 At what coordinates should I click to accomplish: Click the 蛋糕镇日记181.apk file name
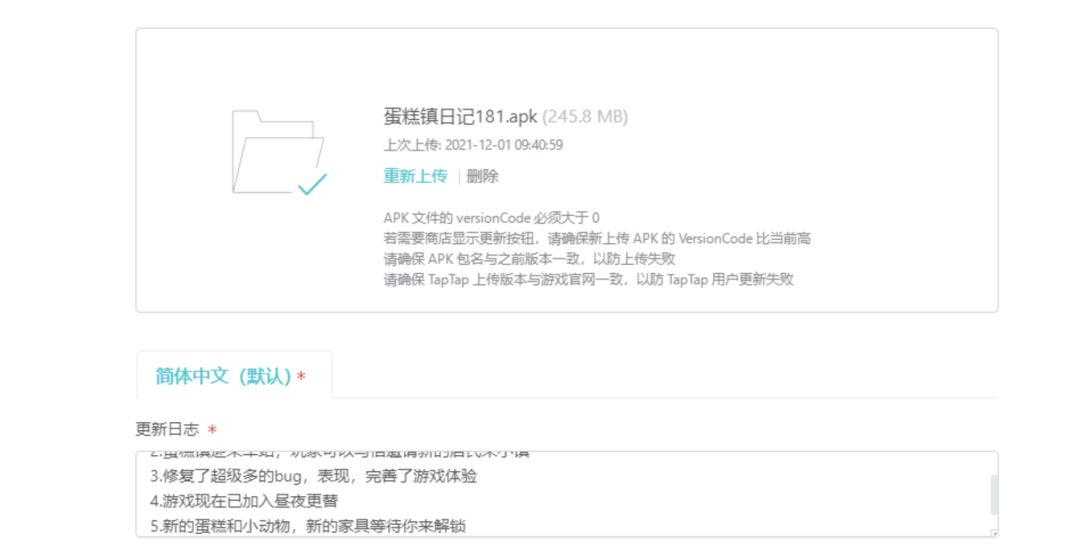pyautogui.click(x=460, y=116)
